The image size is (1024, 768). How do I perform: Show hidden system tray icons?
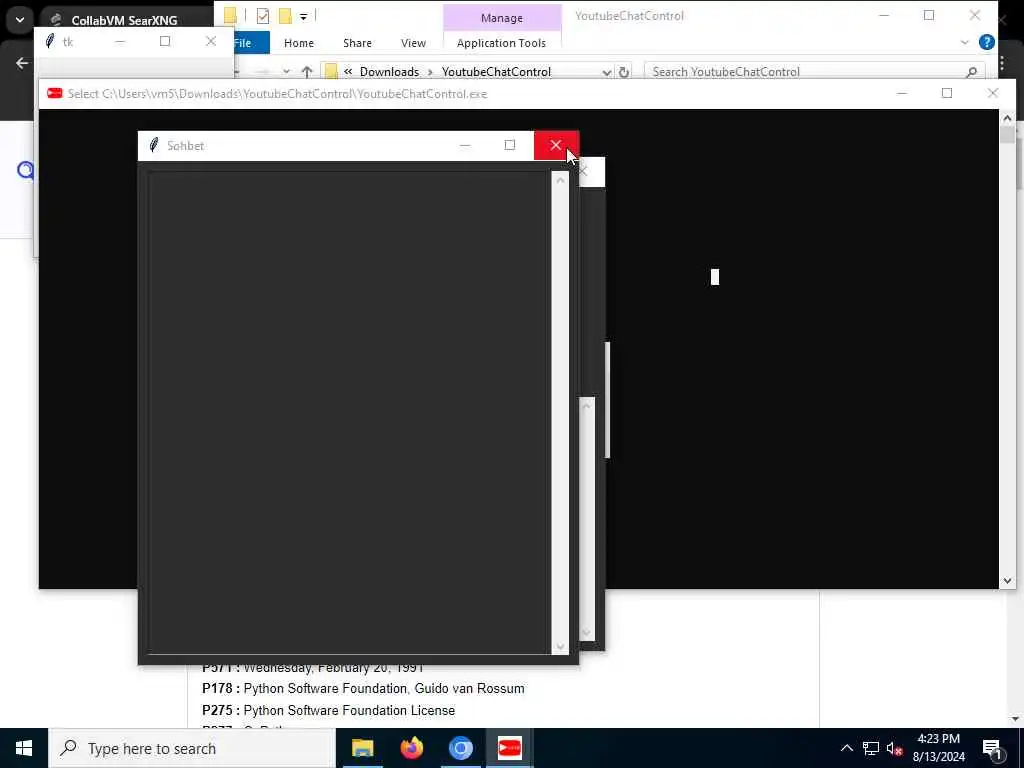846,748
